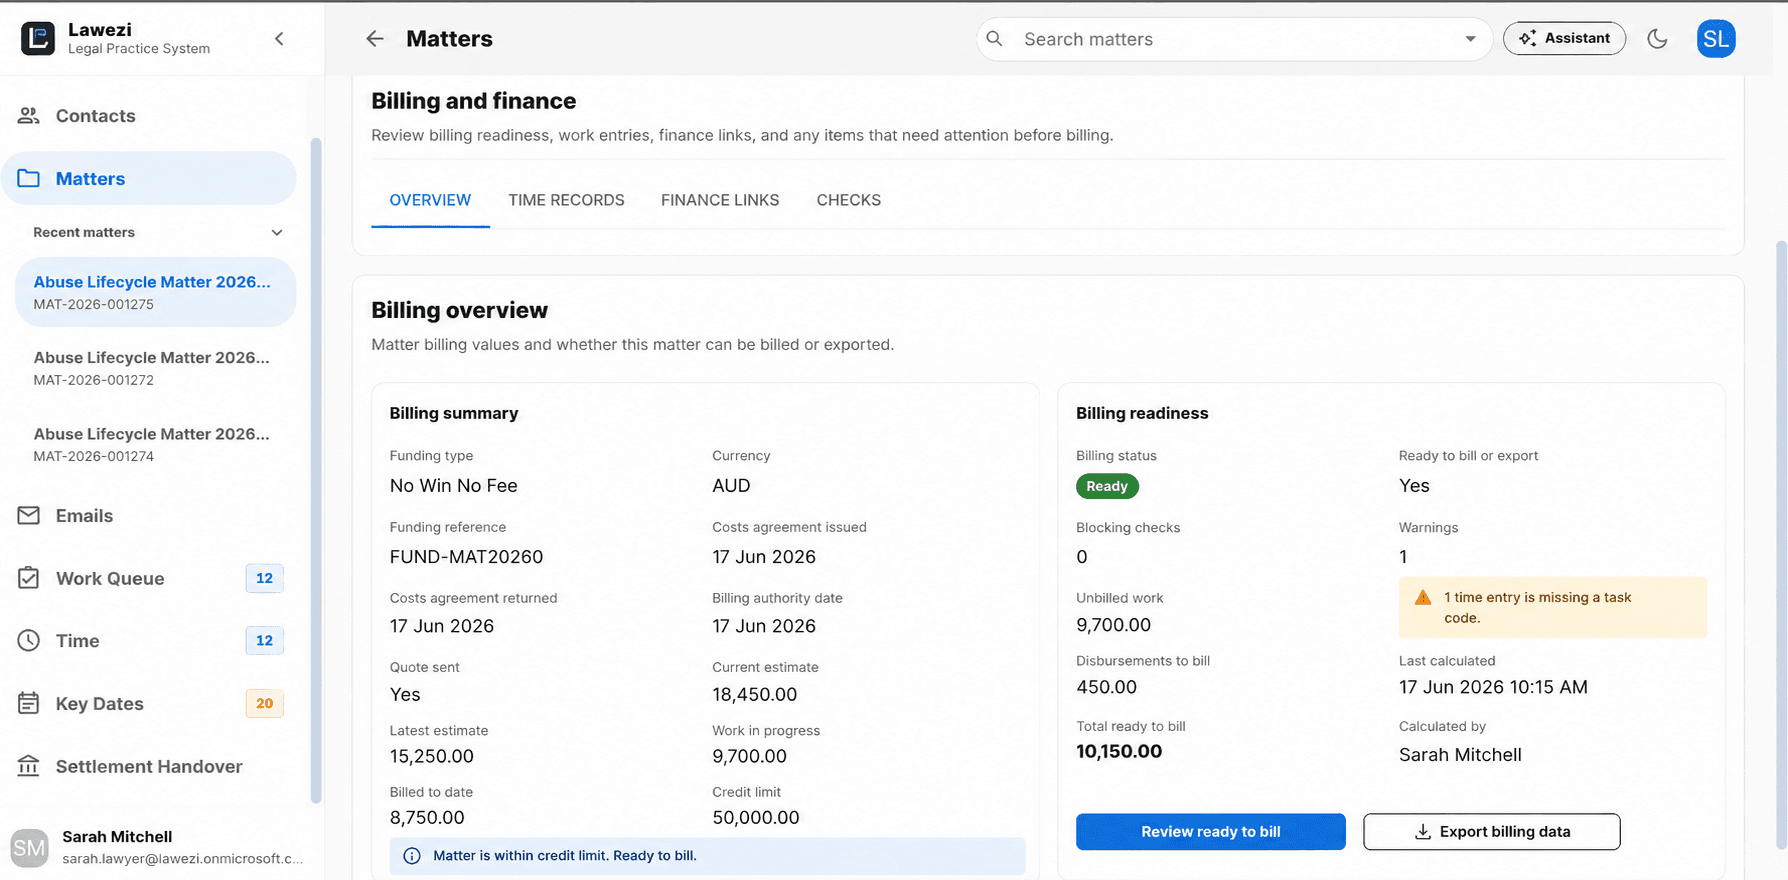Click last calculated 17 Jun 2026 10:15 AM
The width and height of the screenshot is (1788, 880).
[x=1493, y=688]
